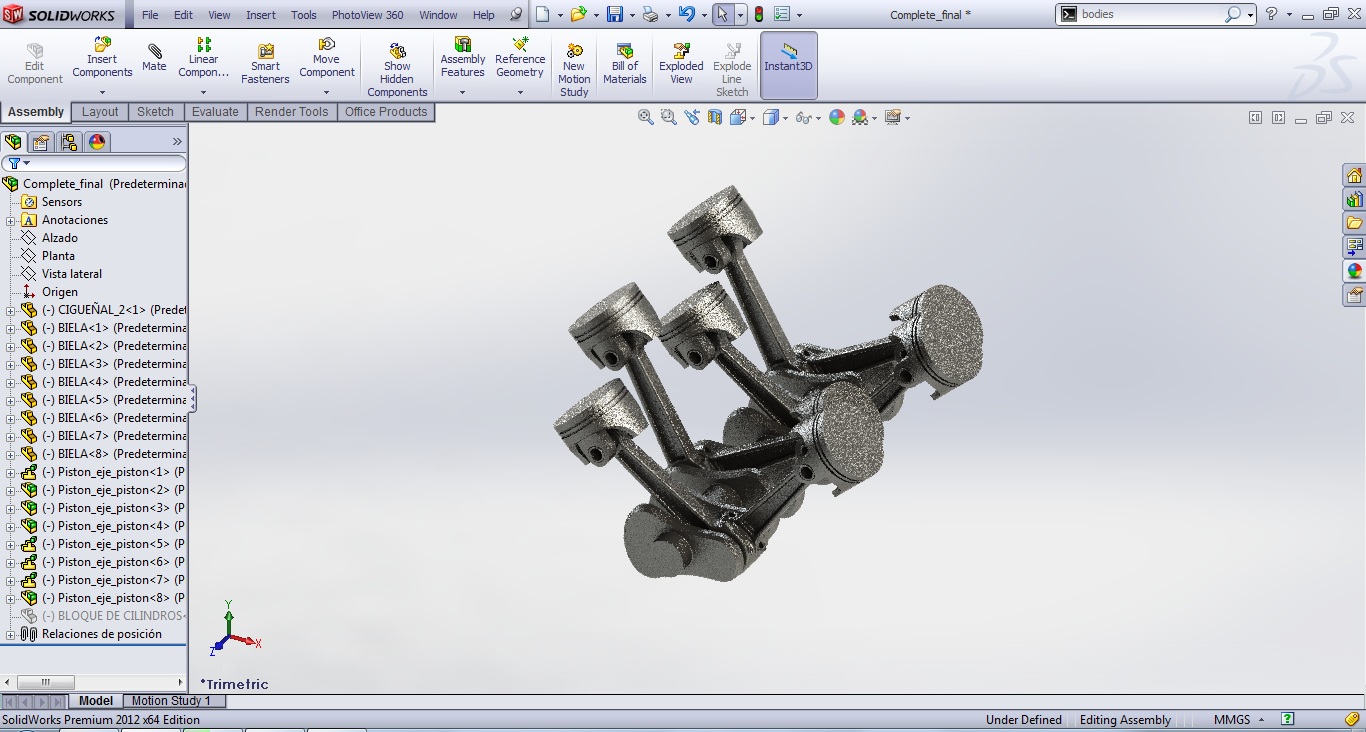
Task: Open the Help question mark icon
Action: click(1271, 14)
